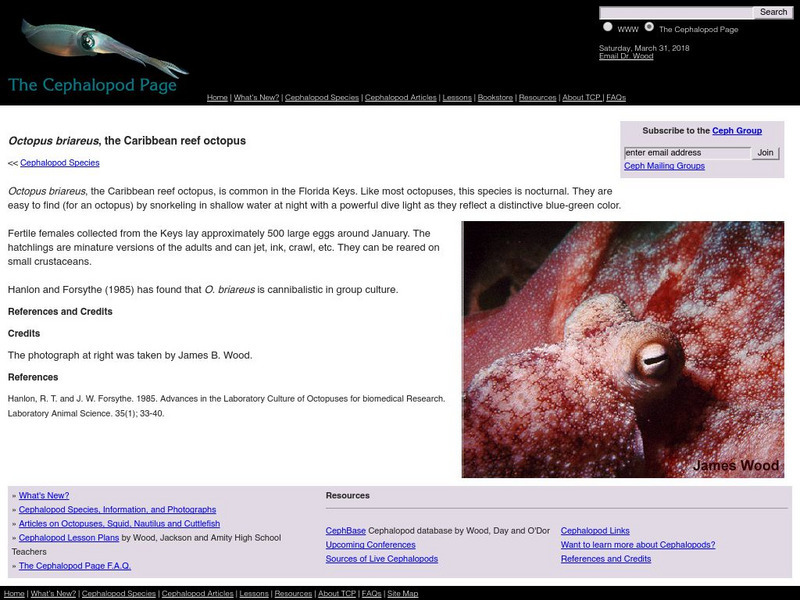Go to Cephalopod Species from top navigation
Image resolution: width=800 pixels, height=600 pixels.
[321, 98]
